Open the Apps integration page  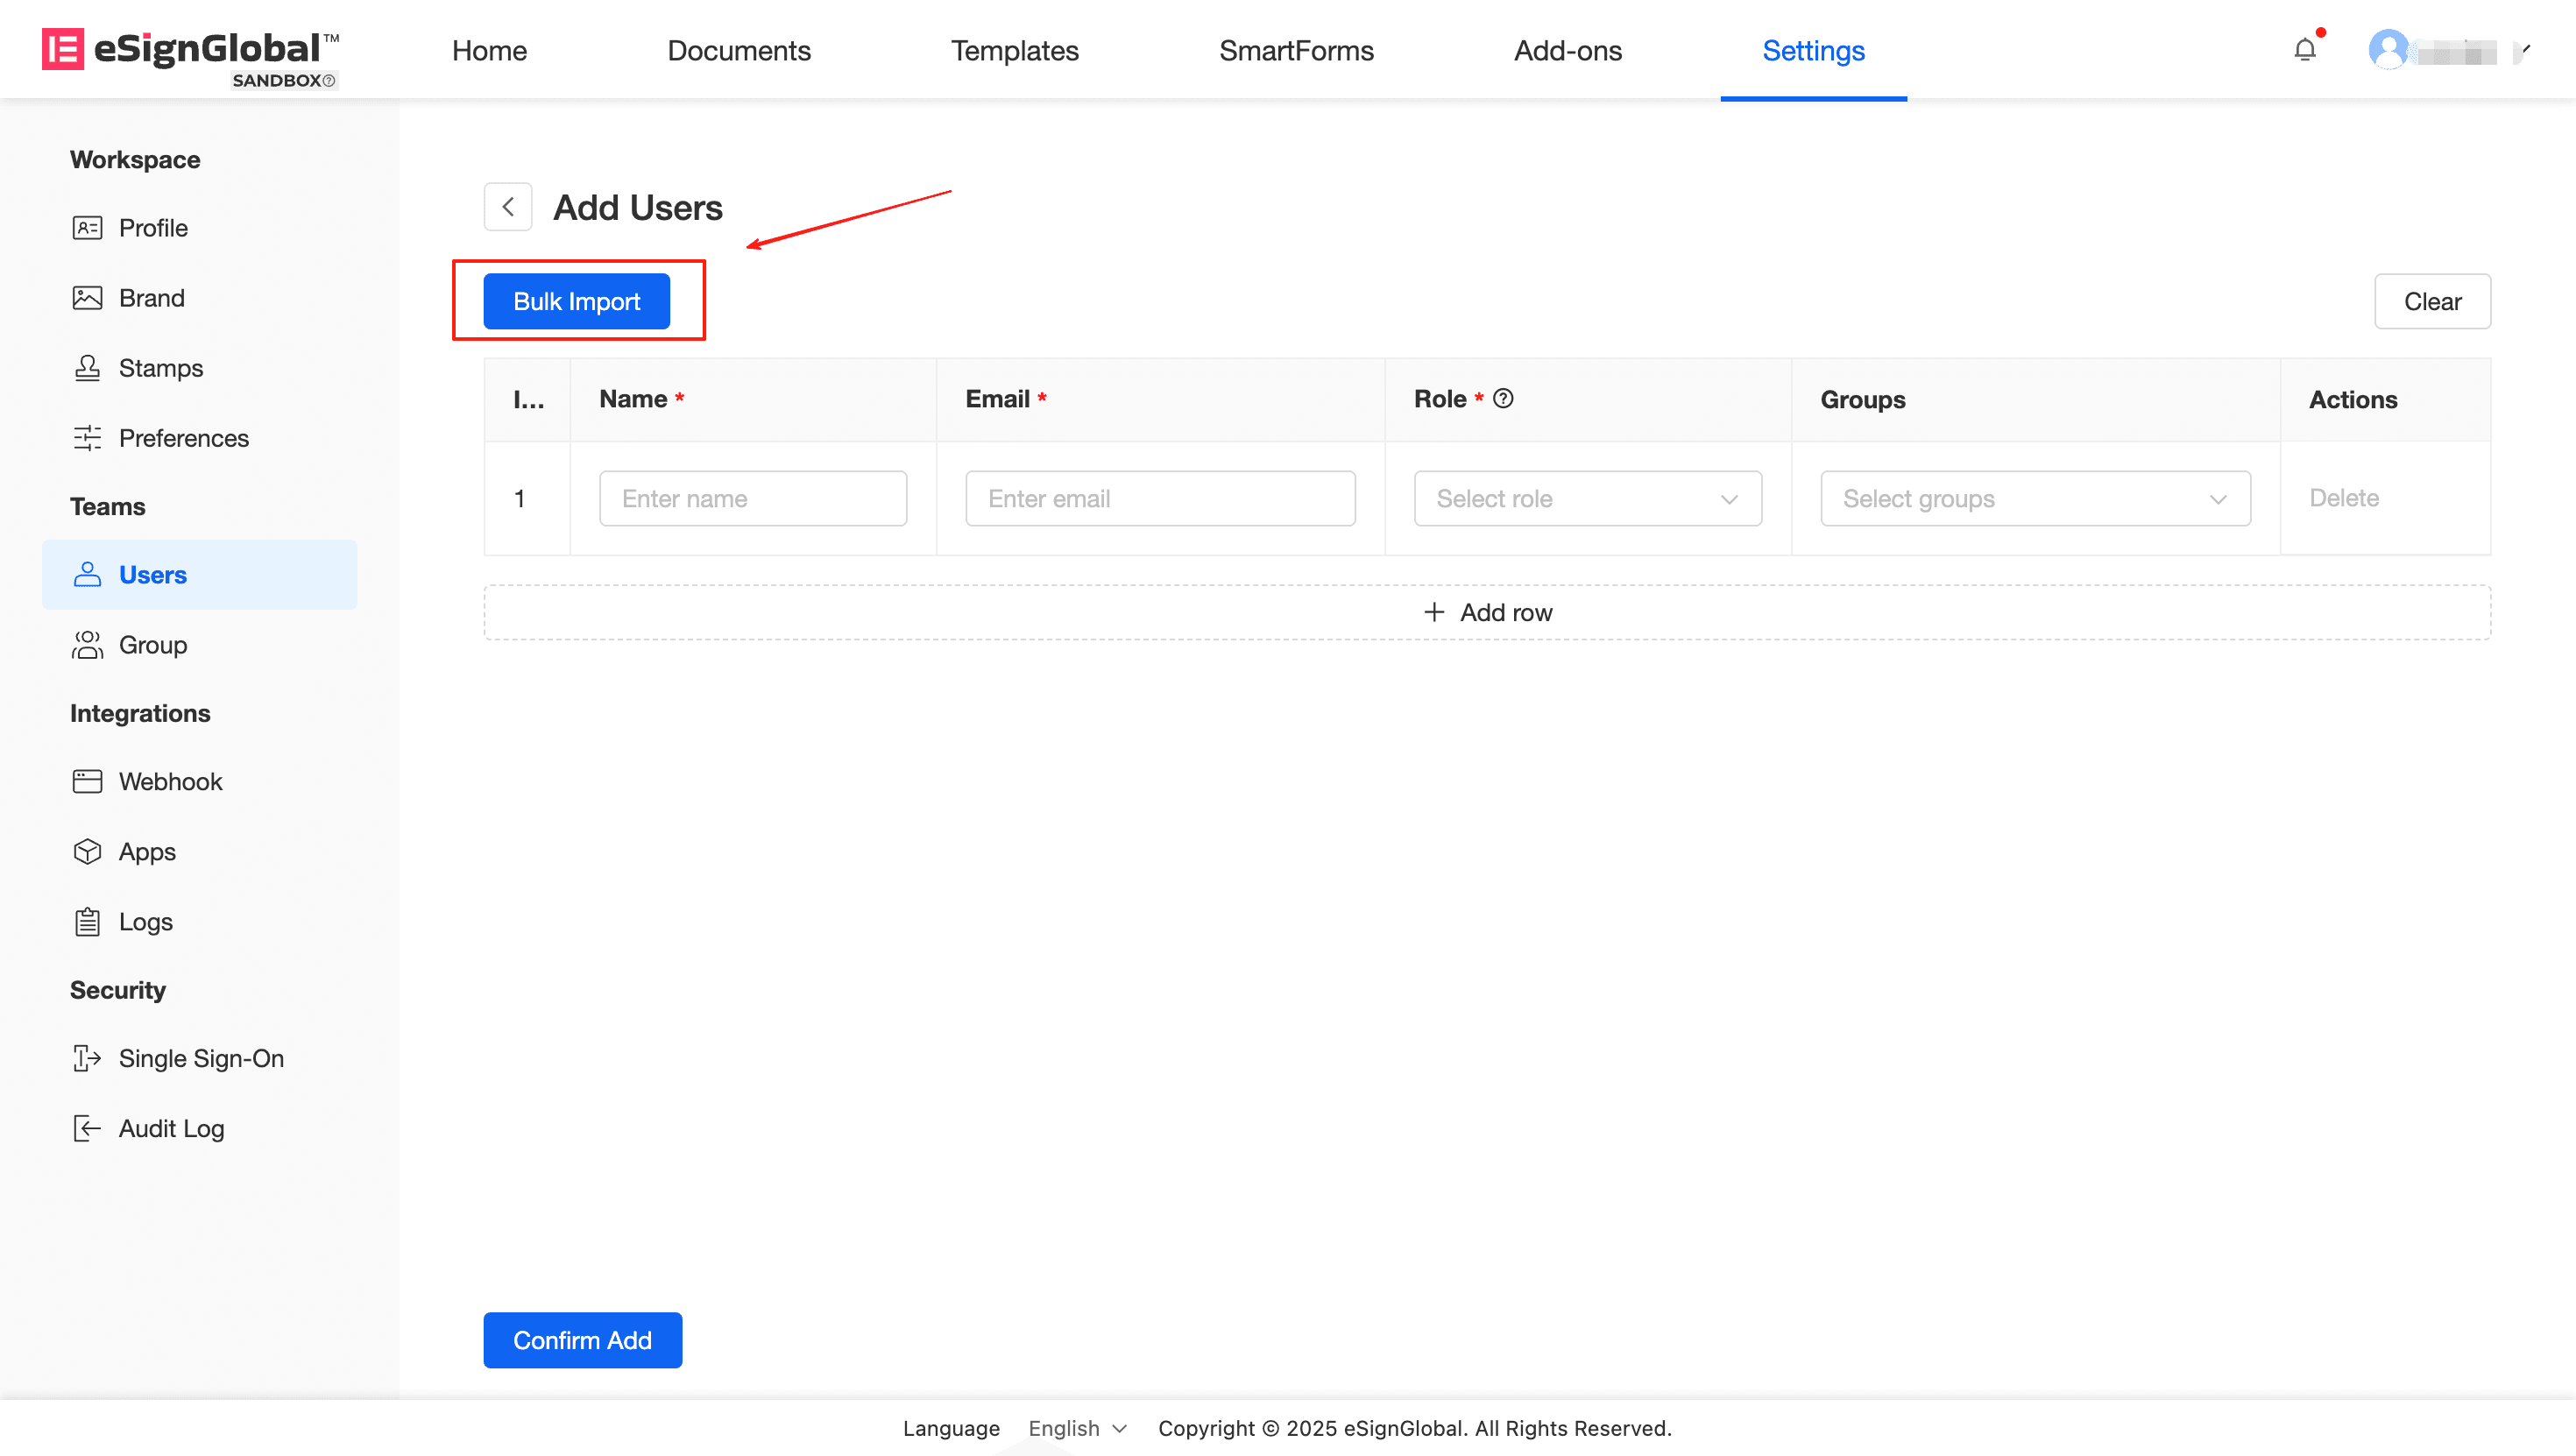[147, 851]
